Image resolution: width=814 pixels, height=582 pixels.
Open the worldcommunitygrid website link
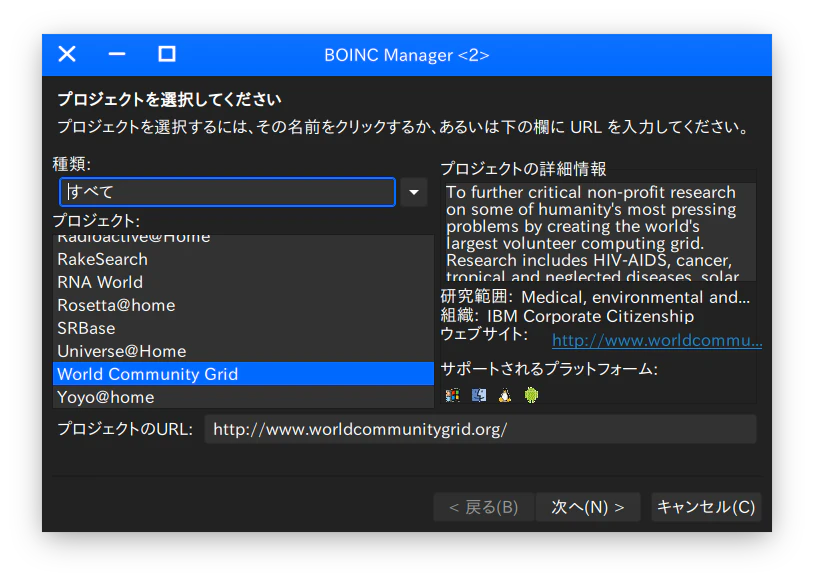(x=657, y=341)
